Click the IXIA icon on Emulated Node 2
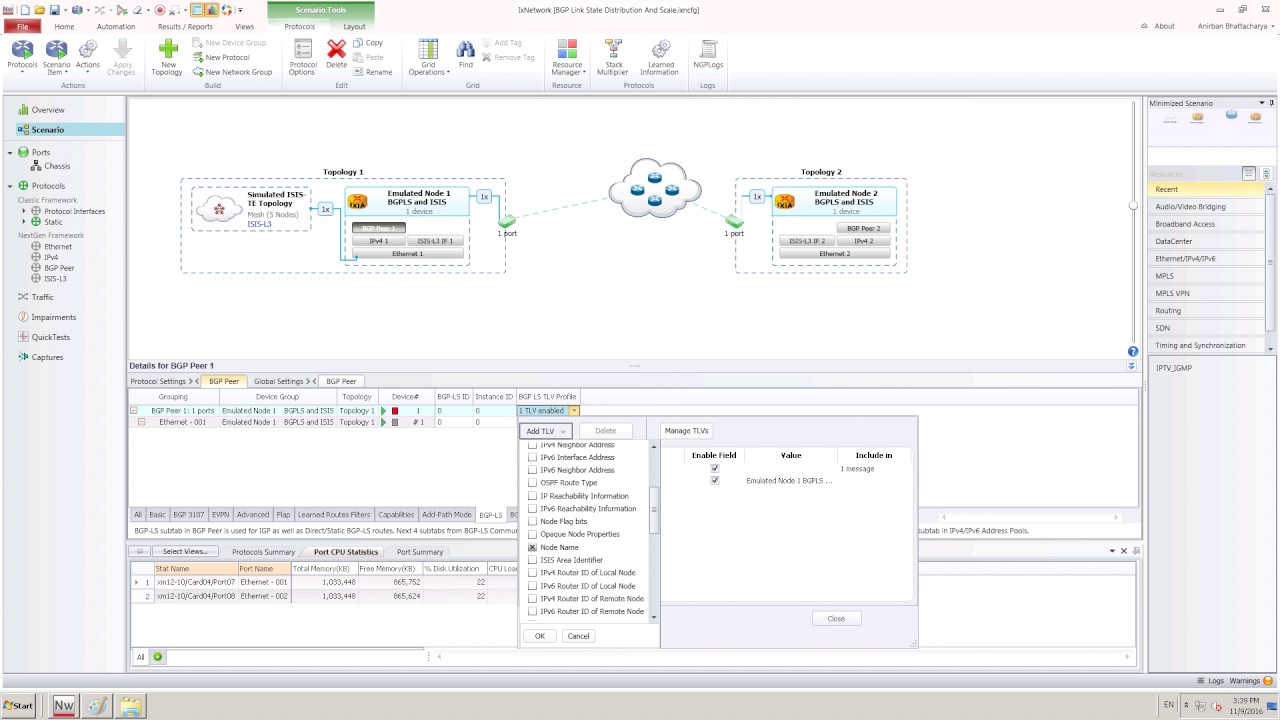The image size is (1280, 720). tap(785, 203)
